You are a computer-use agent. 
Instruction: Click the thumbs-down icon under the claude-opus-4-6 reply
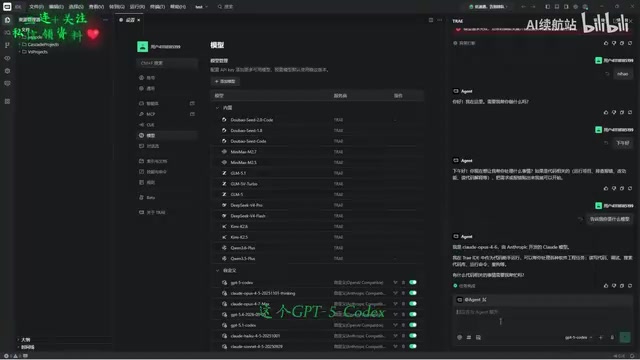tap(614, 286)
